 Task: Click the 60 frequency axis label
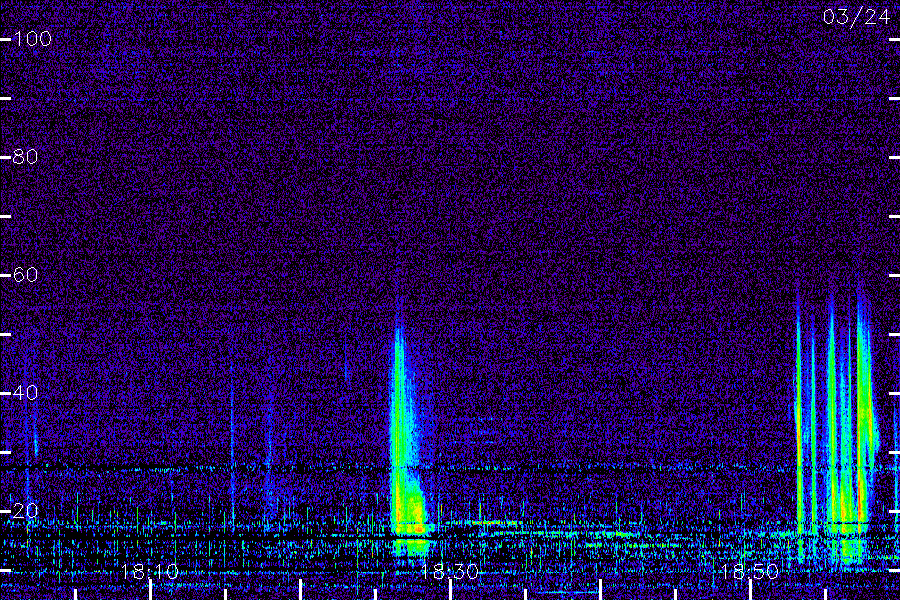[x=25, y=274]
